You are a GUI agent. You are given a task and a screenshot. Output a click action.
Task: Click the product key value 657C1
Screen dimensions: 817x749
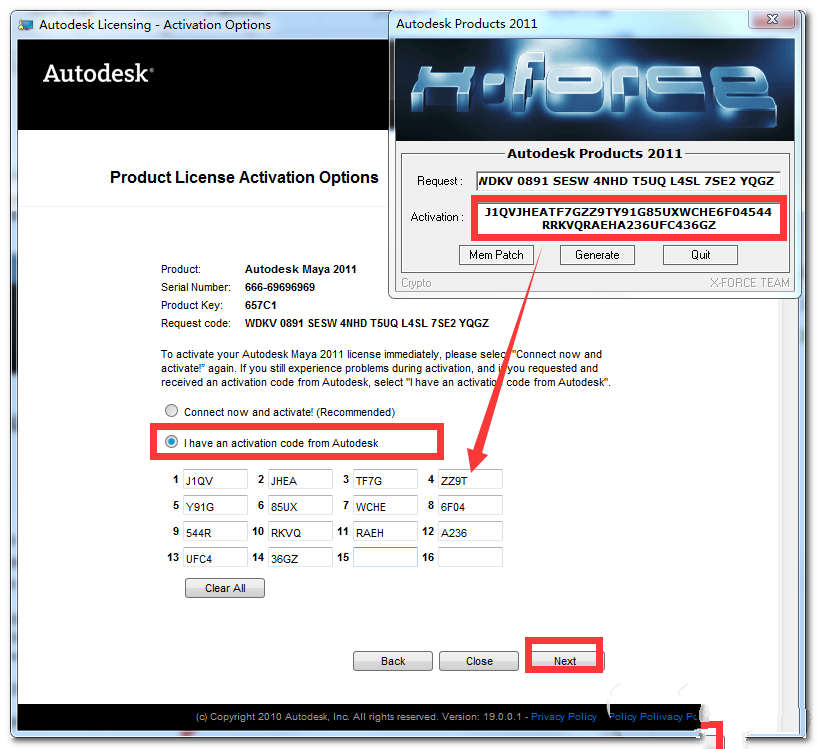261,305
